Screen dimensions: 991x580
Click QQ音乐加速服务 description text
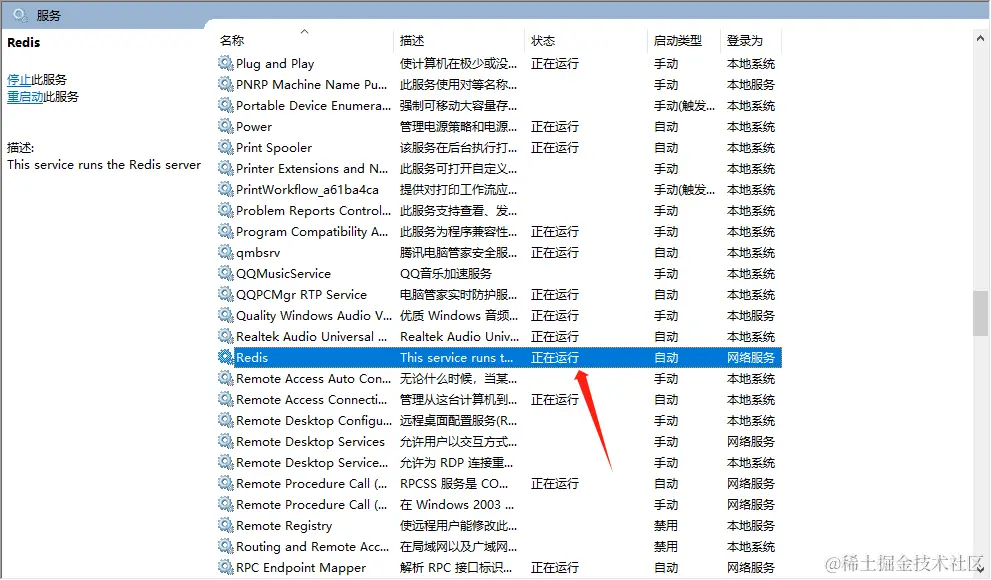click(x=446, y=274)
